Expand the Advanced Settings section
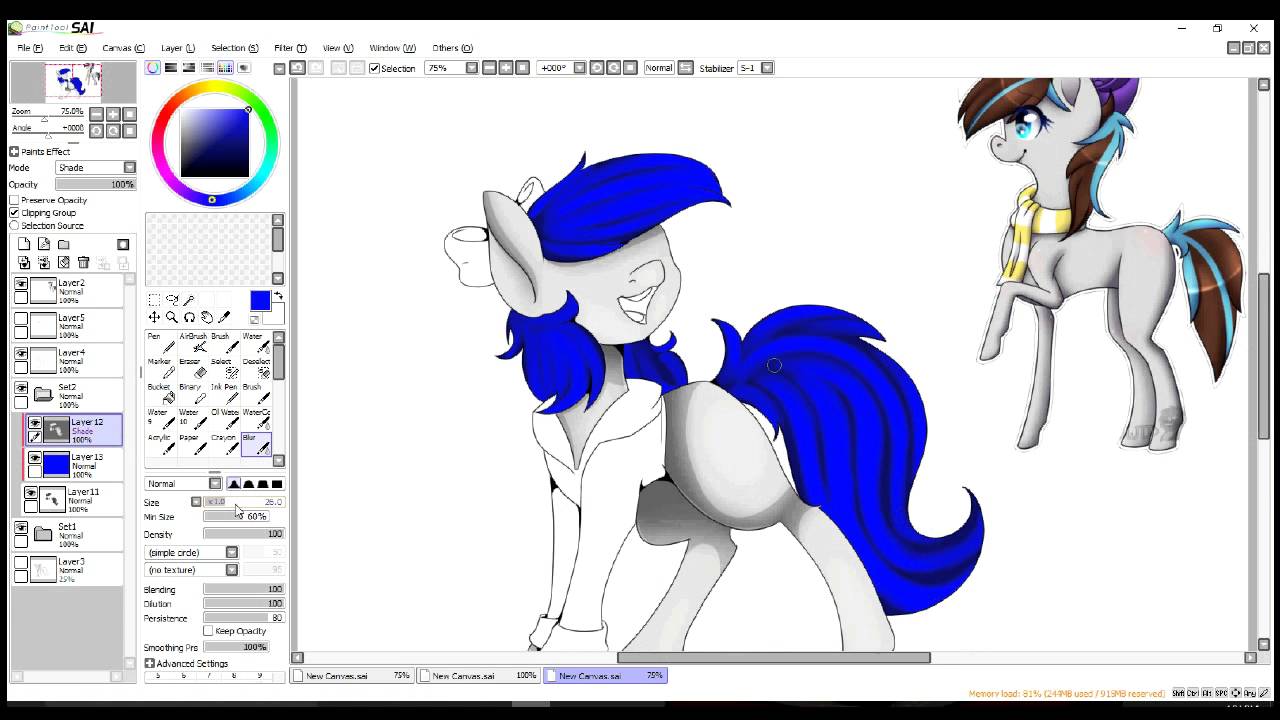This screenshot has height=720, width=1280. (x=149, y=664)
